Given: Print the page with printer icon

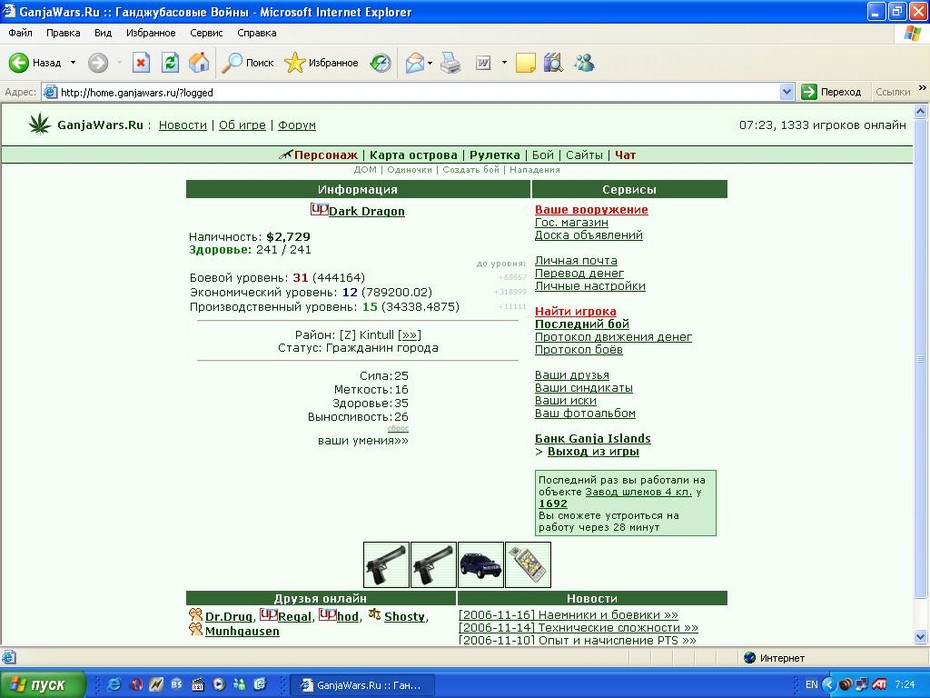Looking at the screenshot, I should click(x=451, y=62).
